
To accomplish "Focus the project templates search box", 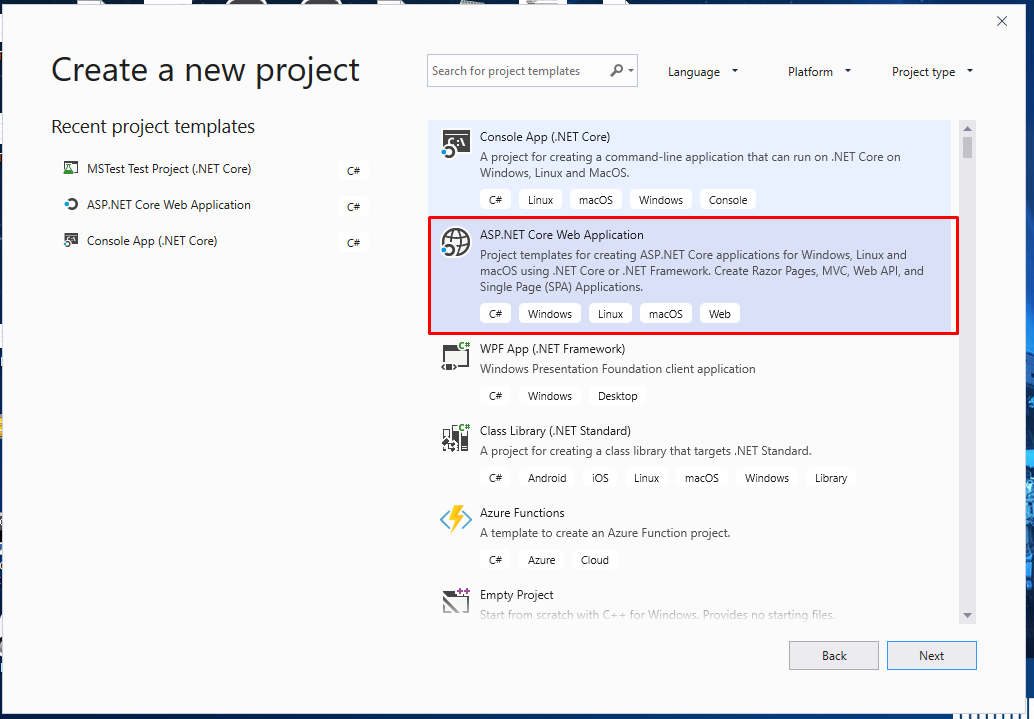I will click(515, 71).
